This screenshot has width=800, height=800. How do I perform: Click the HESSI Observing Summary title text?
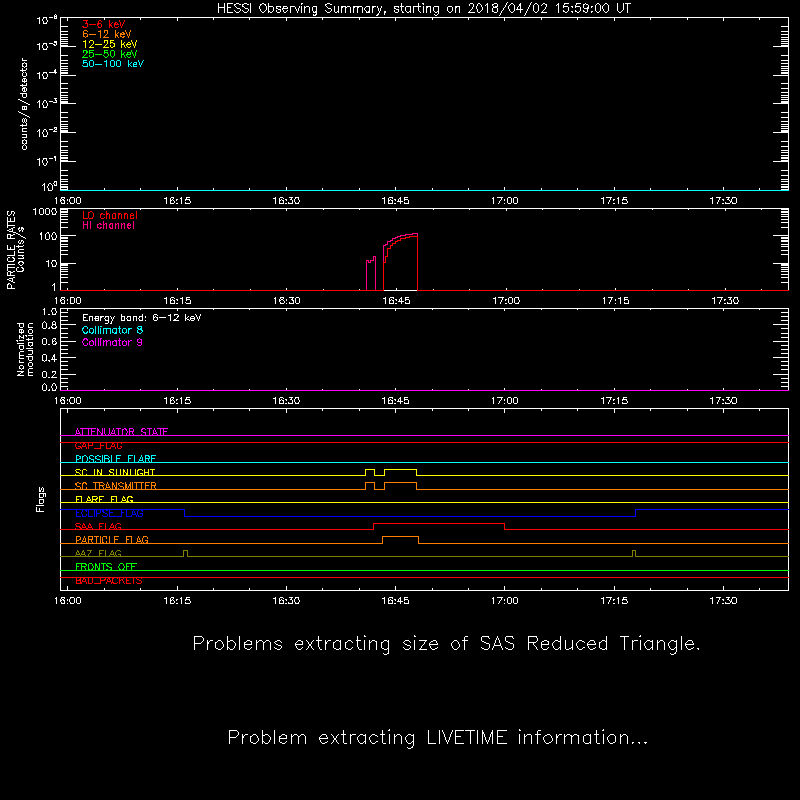click(x=423, y=9)
